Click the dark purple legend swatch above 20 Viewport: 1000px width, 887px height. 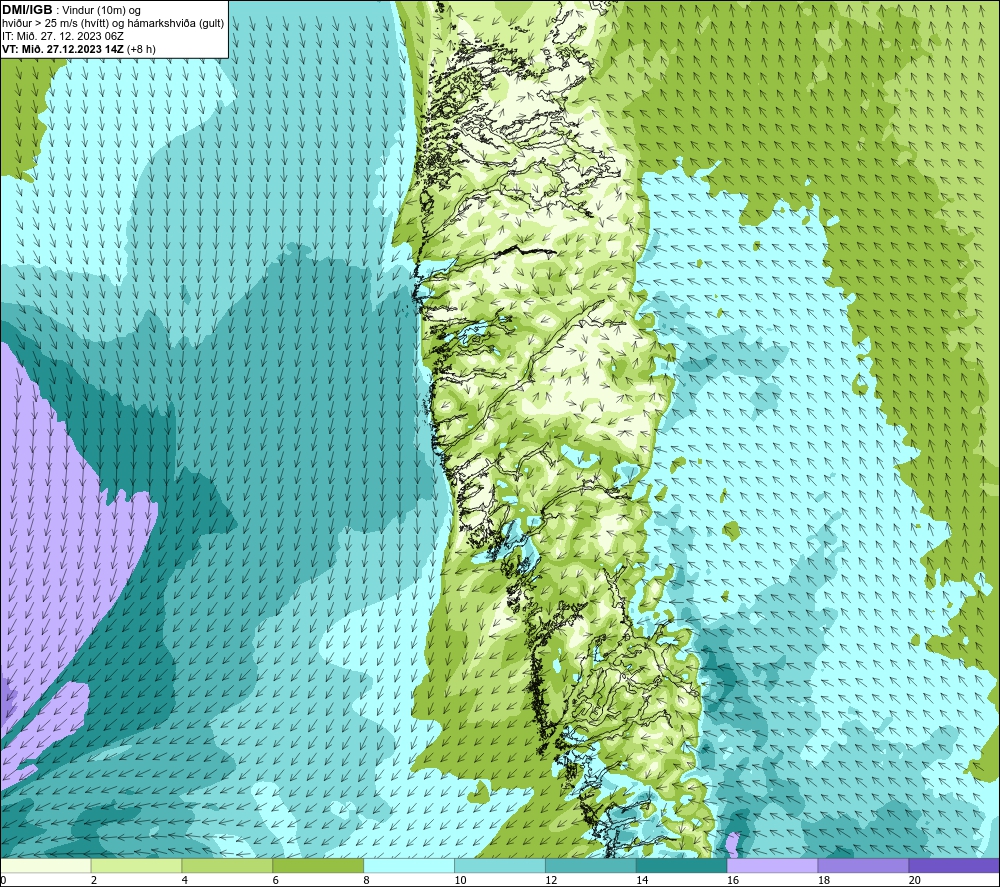click(x=954, y=865)
